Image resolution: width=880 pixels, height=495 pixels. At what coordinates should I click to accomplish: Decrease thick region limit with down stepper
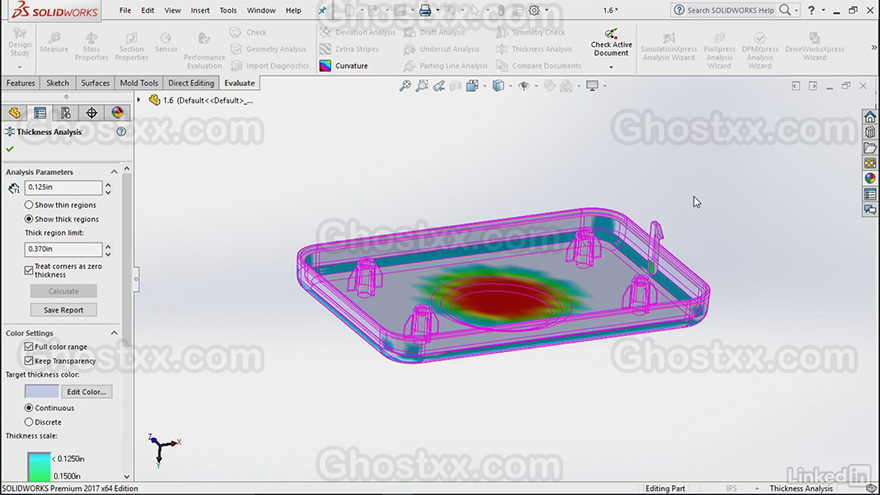tap(108, 253)
